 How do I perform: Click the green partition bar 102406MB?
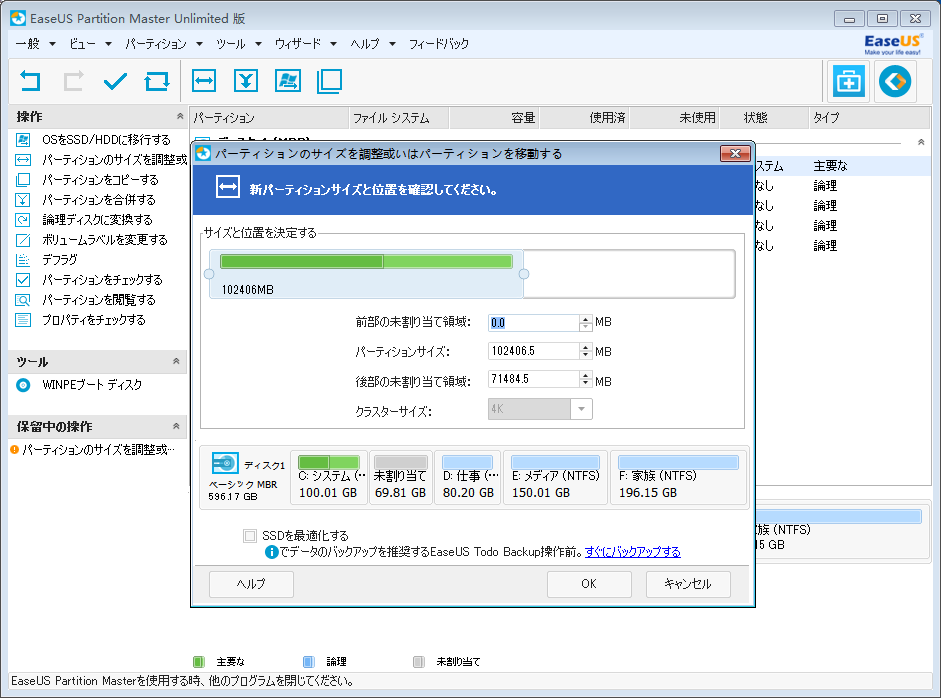(366, 261)
